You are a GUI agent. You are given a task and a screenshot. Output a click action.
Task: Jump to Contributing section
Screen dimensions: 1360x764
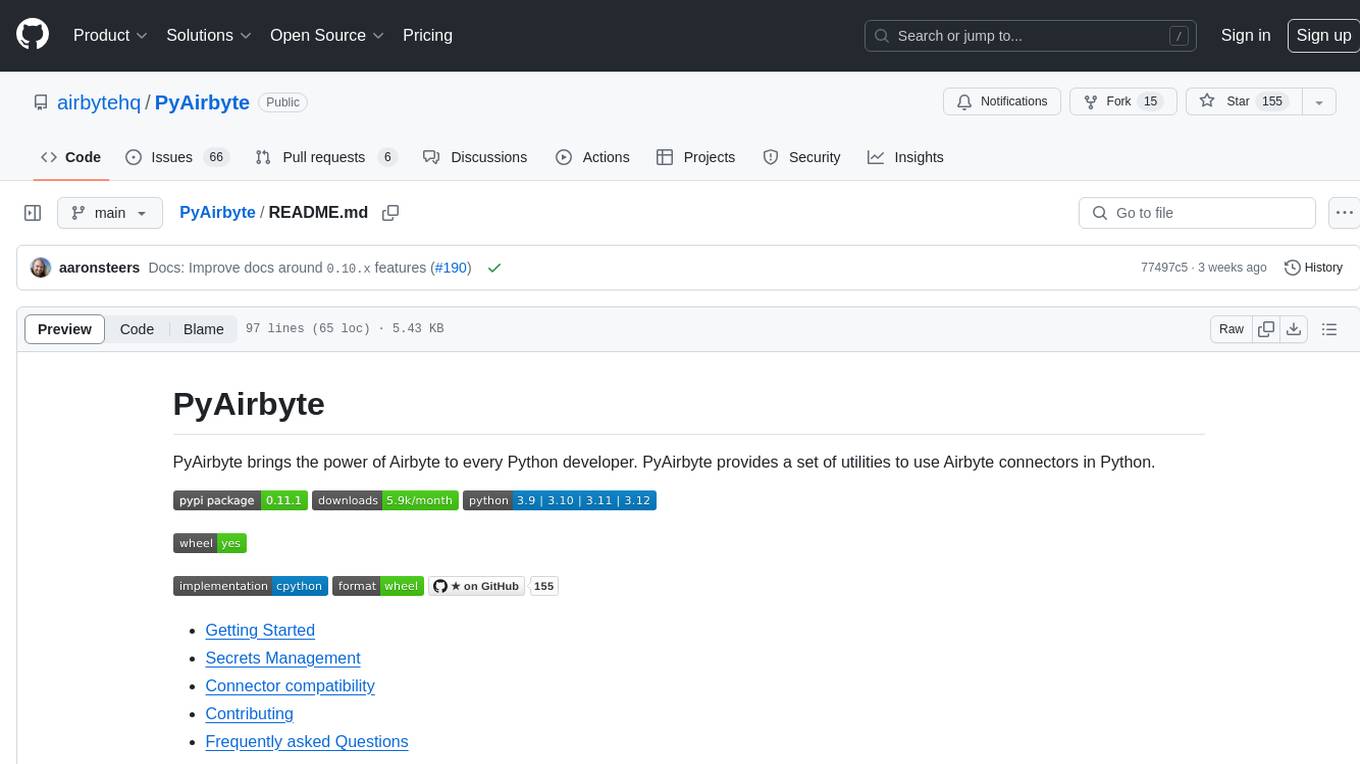(249, 714)
